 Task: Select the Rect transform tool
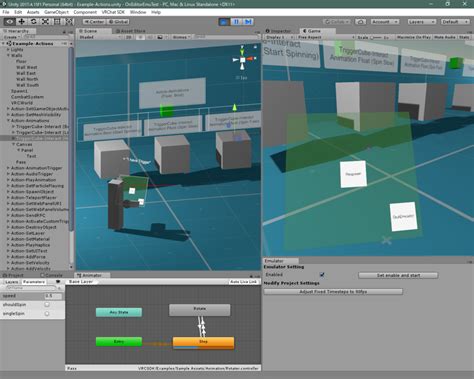click(x=57, y=22)
